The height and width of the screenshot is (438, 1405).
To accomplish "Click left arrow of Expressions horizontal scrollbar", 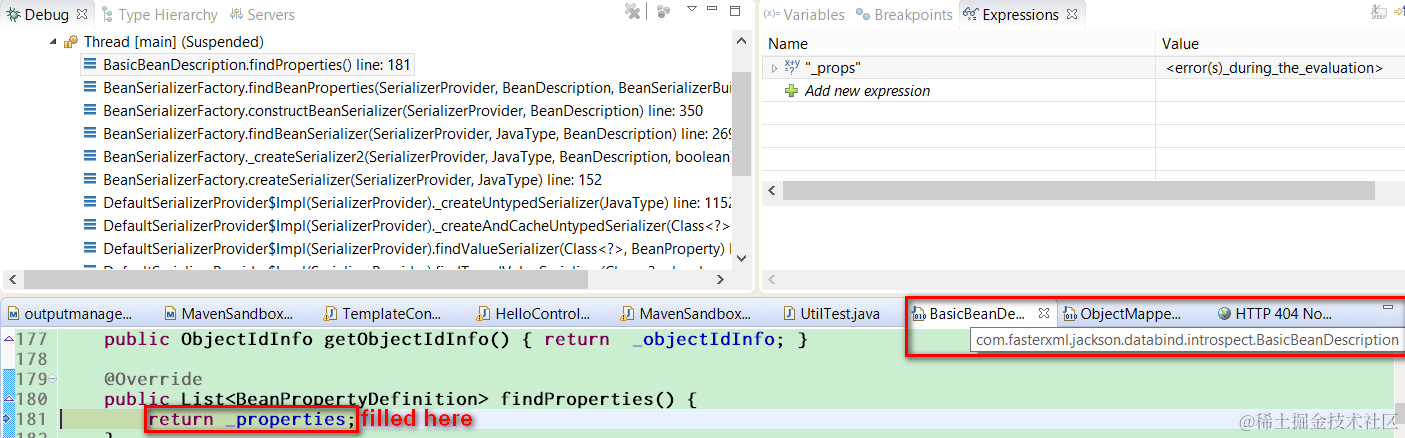I will point(772,190).
